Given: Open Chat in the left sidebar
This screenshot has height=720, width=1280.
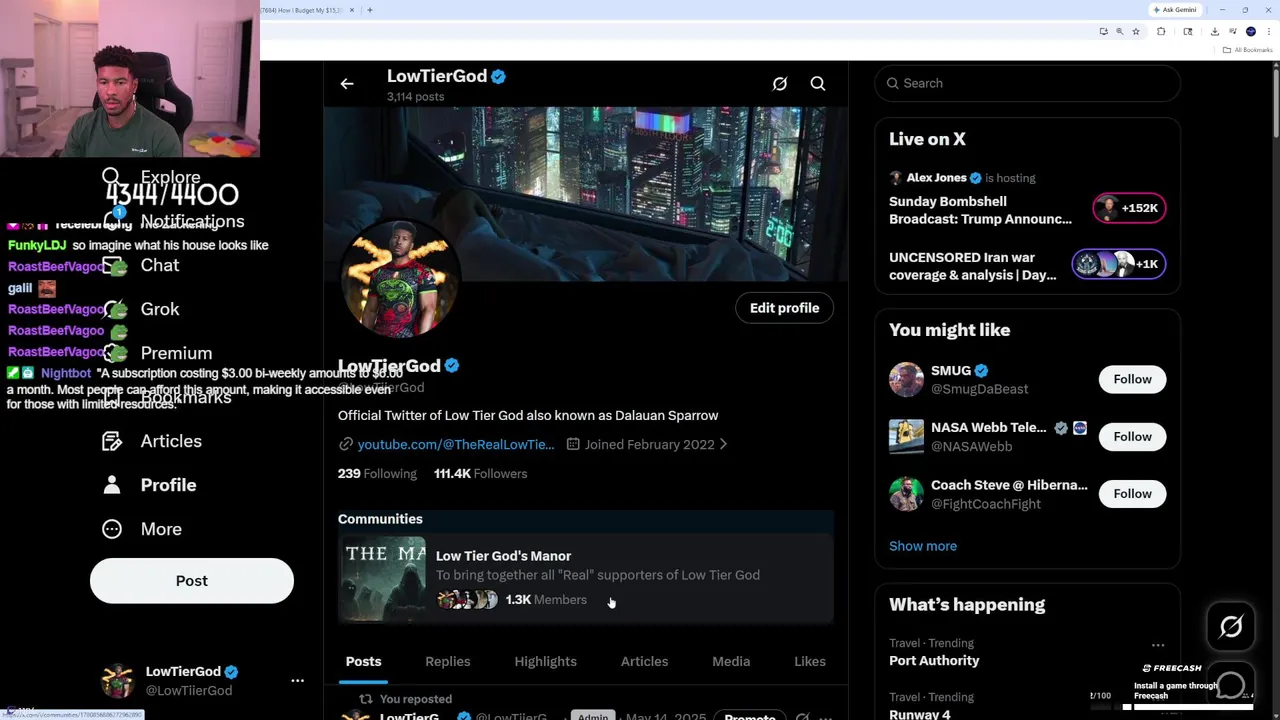Looking at the screenshot, I should (141, 265).
